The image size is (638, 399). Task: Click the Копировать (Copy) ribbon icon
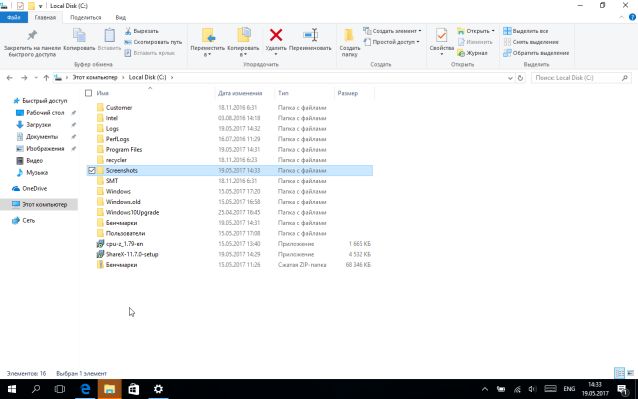[79, 40]
